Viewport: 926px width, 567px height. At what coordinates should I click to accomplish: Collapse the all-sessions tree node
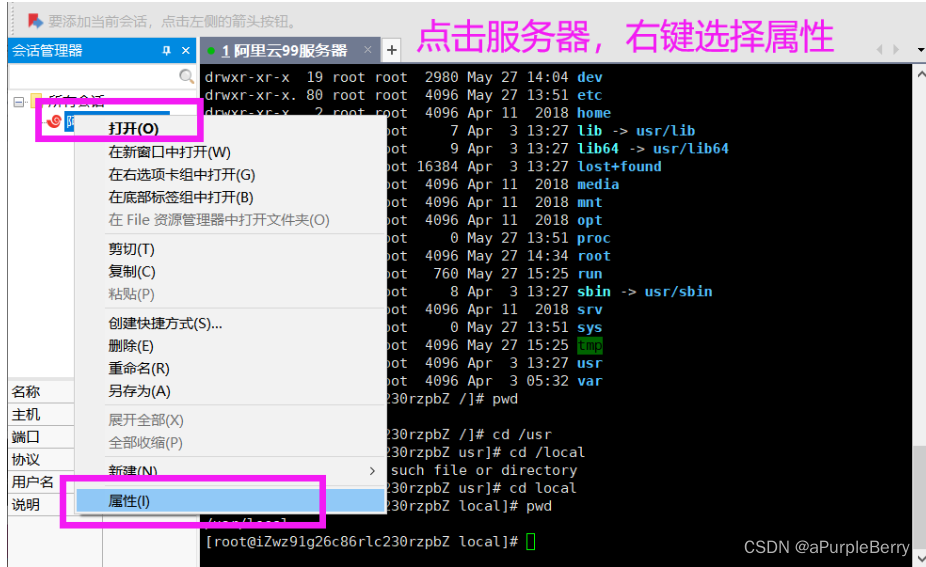(x=18, y=102)
